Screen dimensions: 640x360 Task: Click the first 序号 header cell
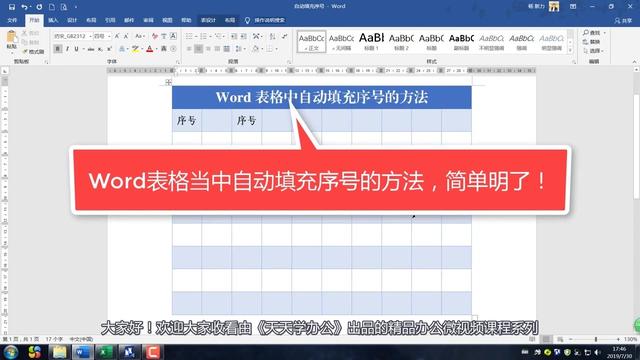pyautogui.click(x=187, y=120)
